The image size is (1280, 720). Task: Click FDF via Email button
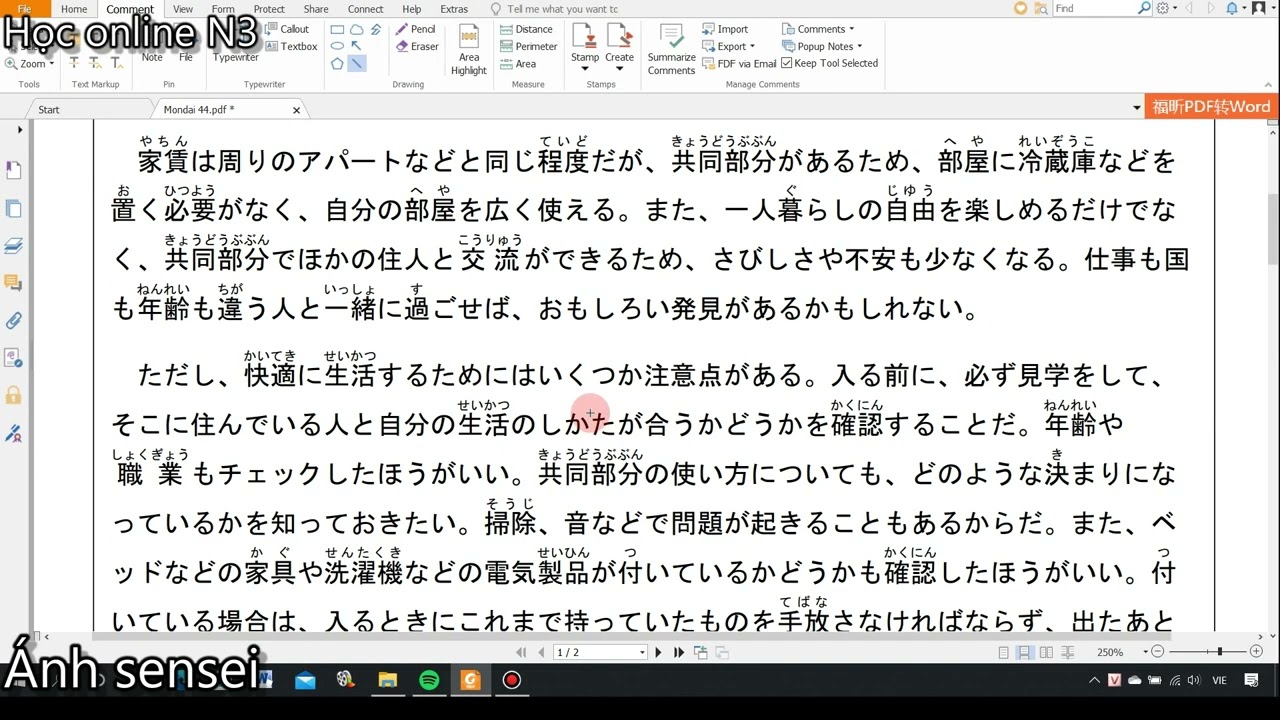[739, 63]
